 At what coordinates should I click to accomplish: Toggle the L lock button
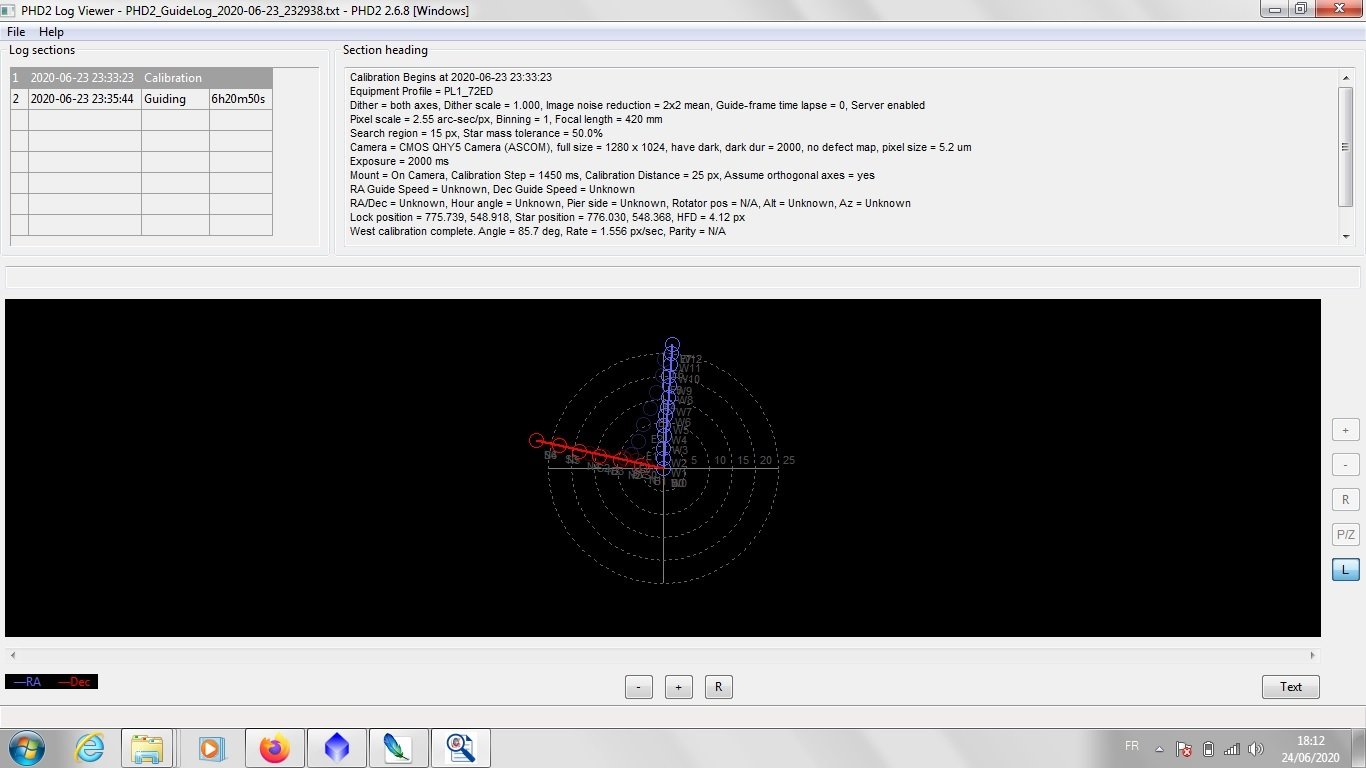coord(1345,570)
